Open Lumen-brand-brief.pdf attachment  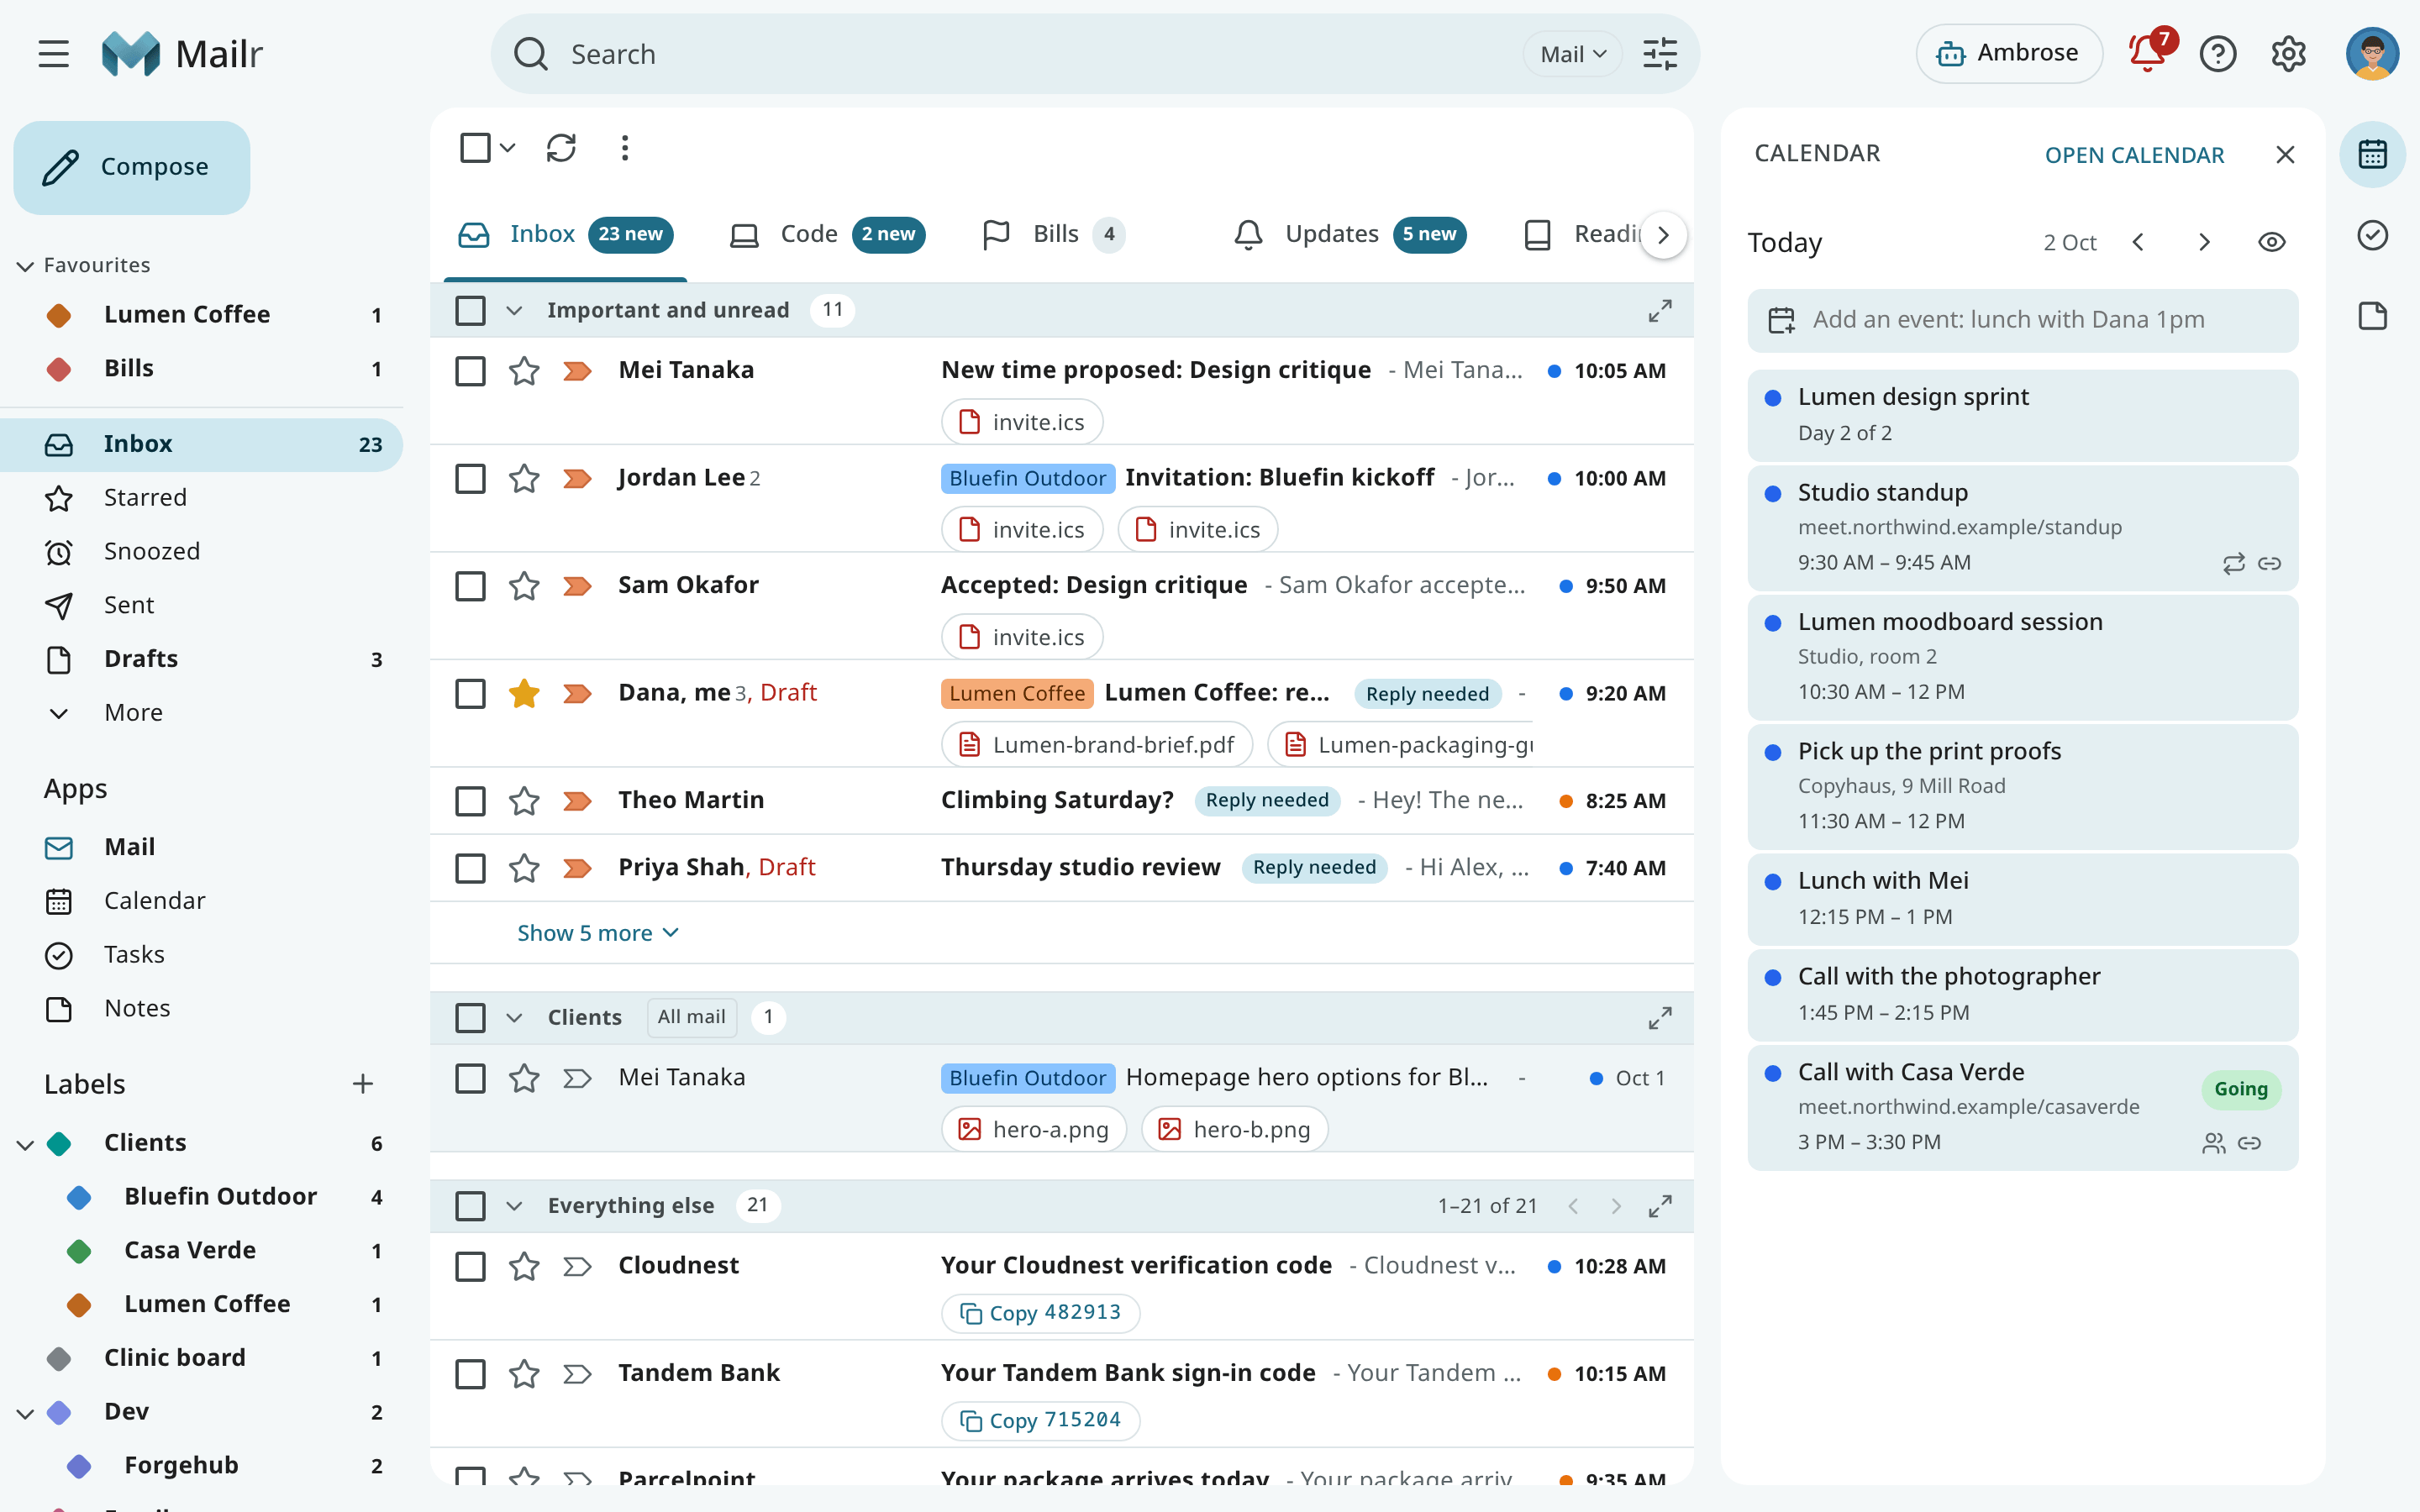point(1097,745)
